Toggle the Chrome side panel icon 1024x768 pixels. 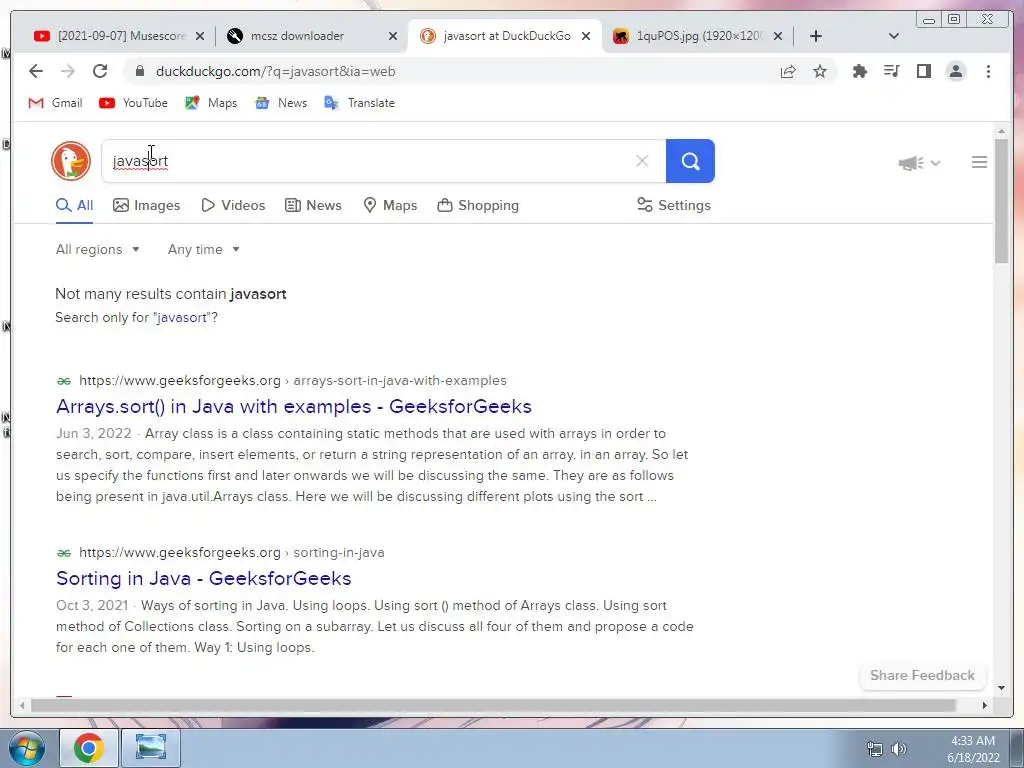click(x=923, y=71)
